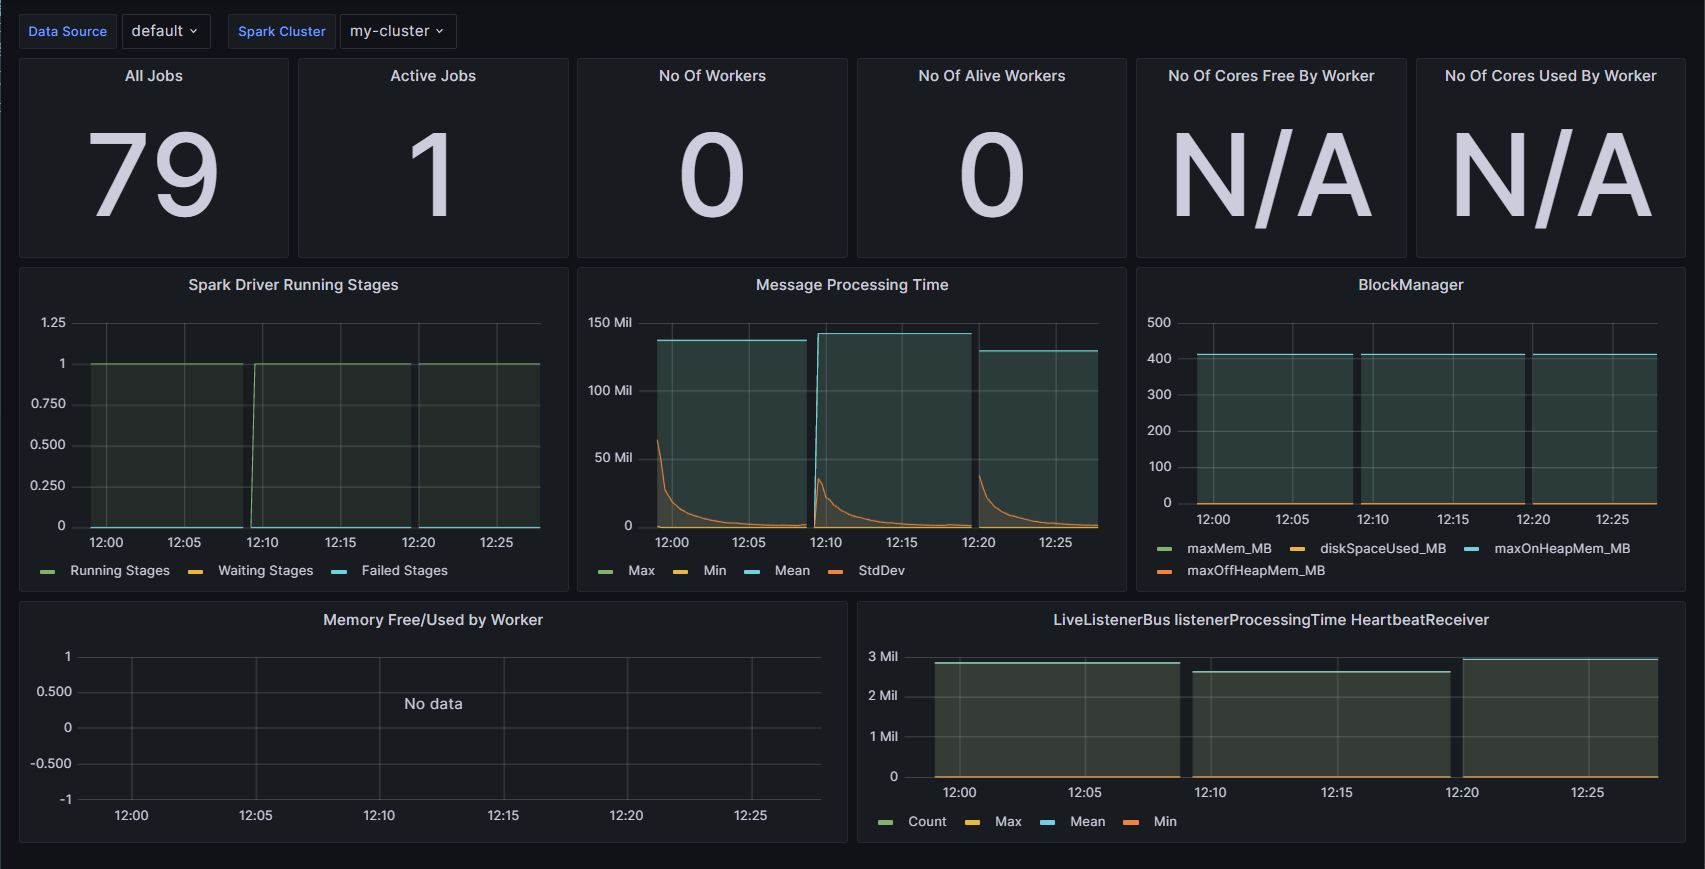1705x869 pixels.
Task: Open the Active Jobs panel title menu
Action: [433, 76]
